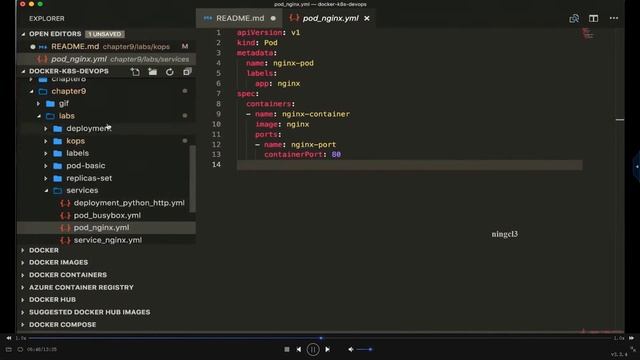The height and width of the screenshot is (360, 640).
Task: Collapse the labs folder
Action: (39, 116)
